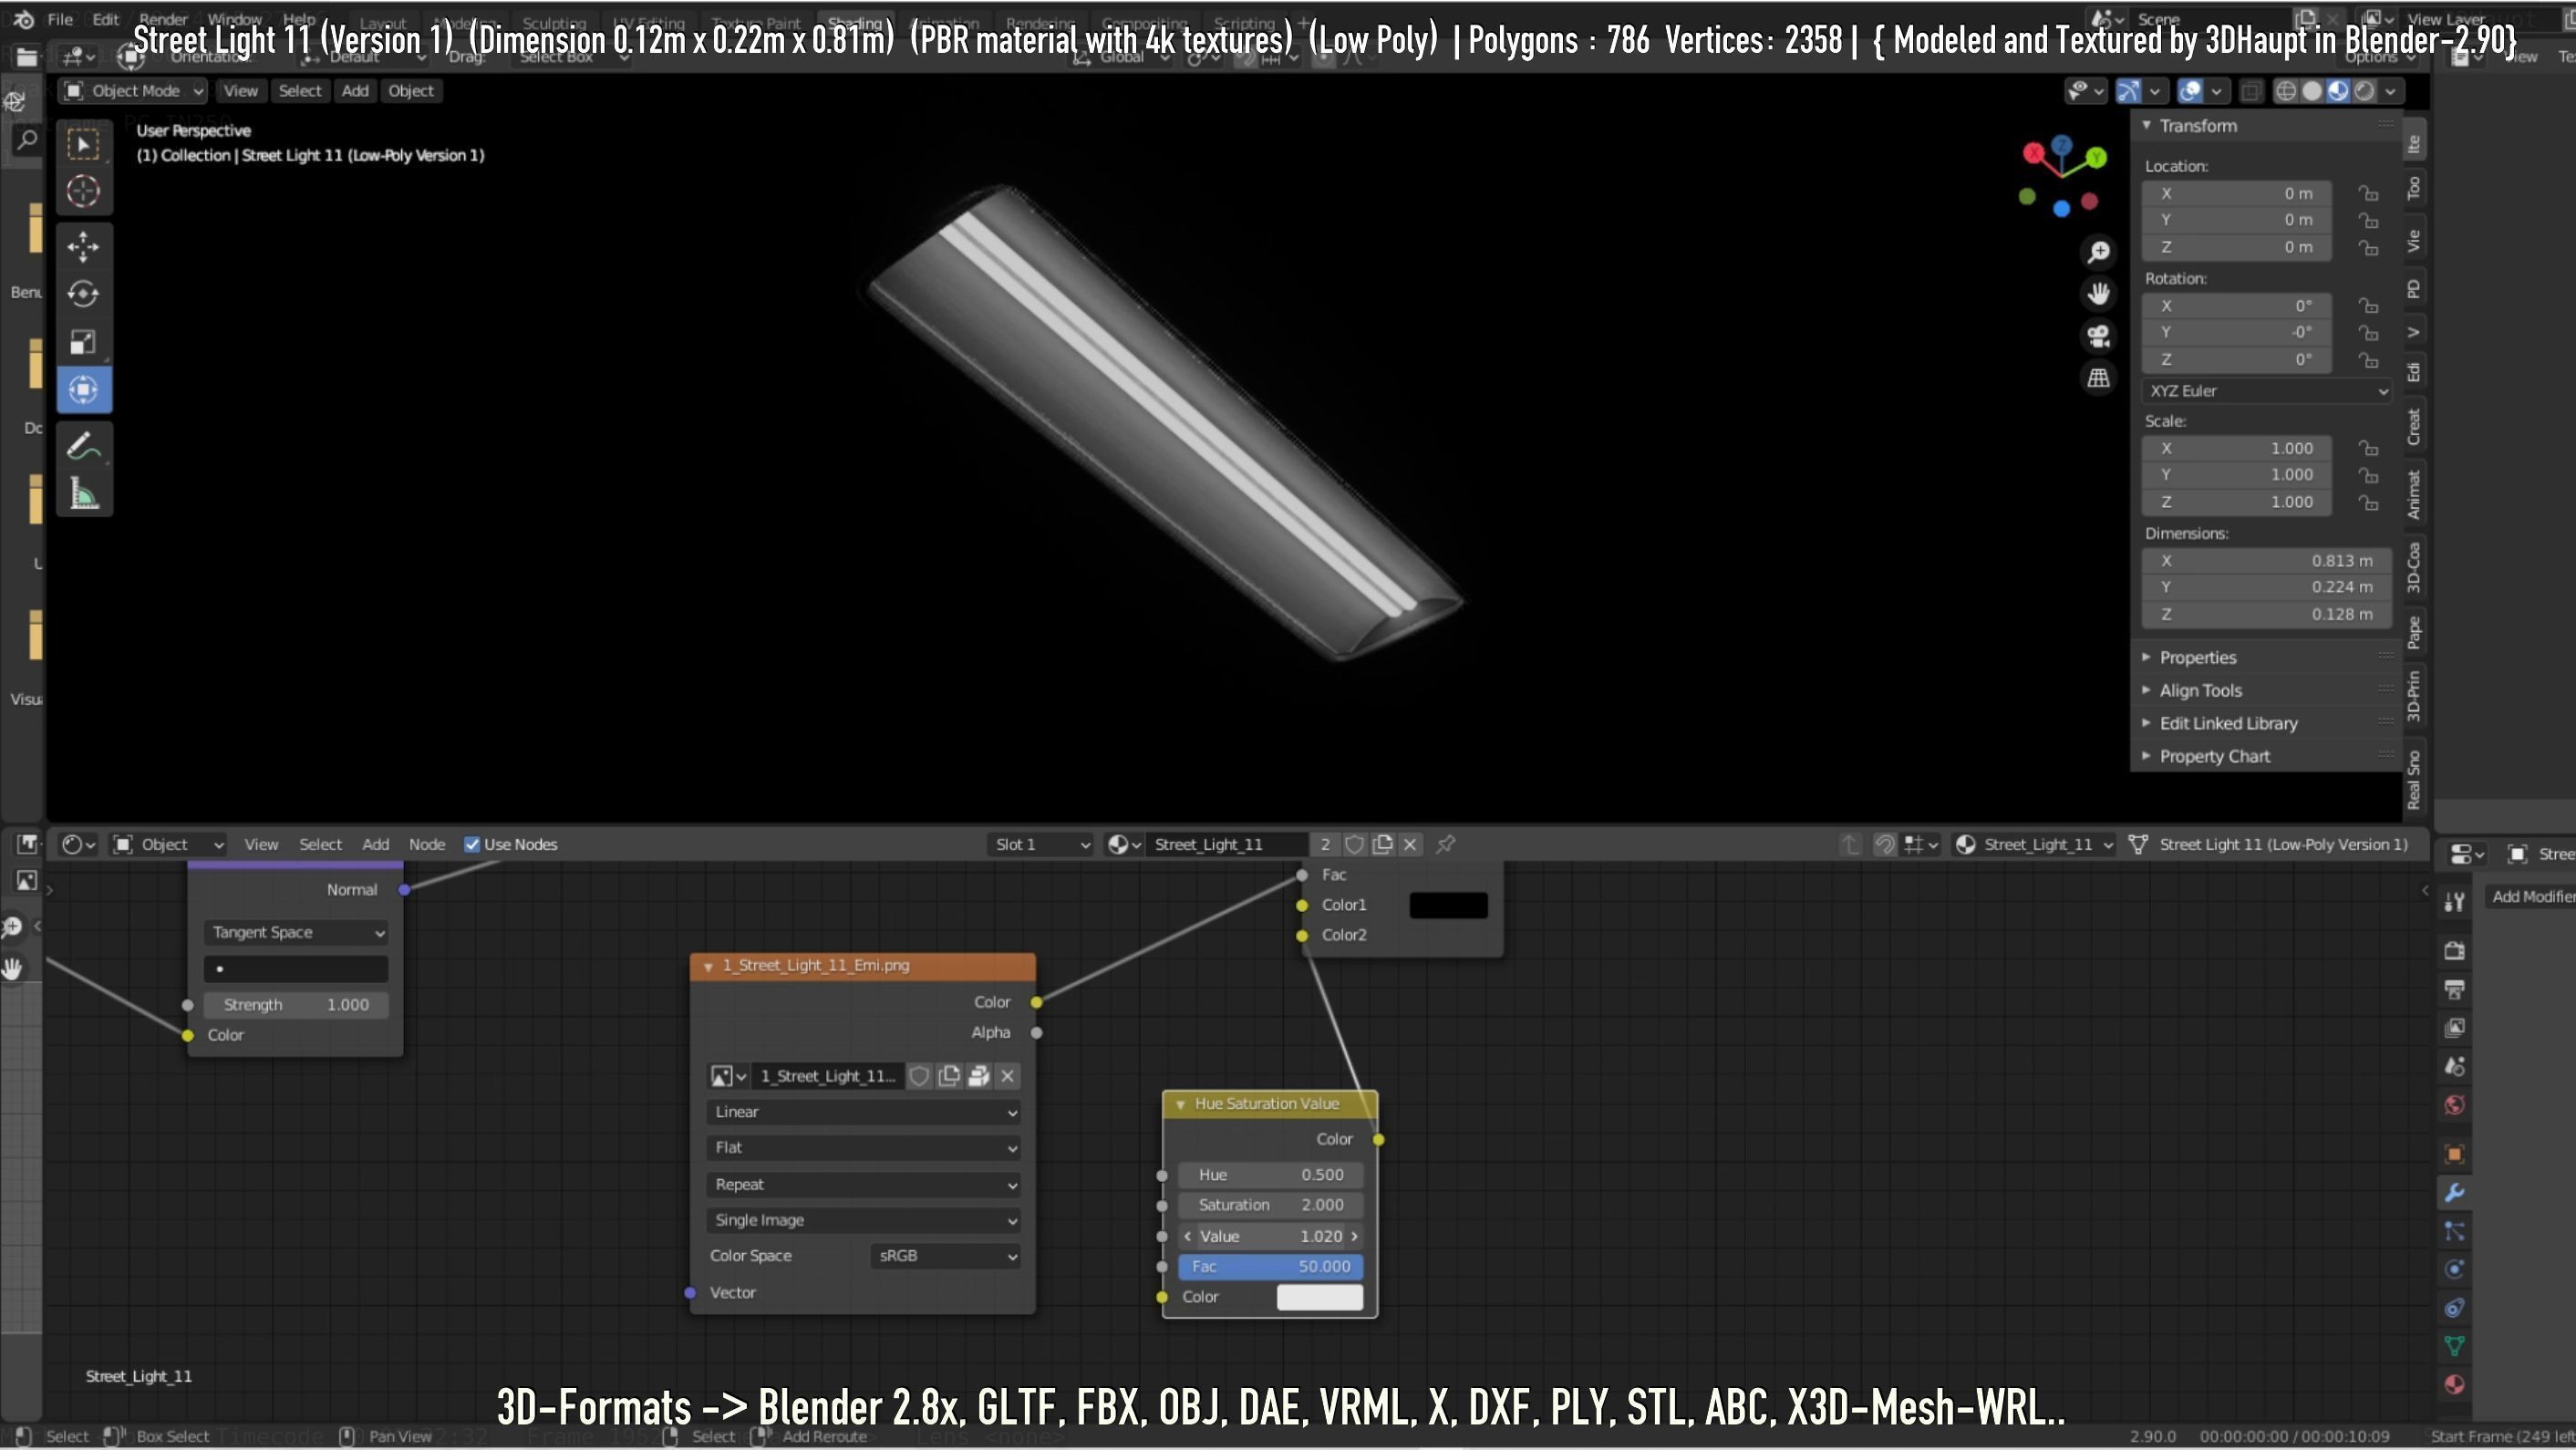Unlink image in 1_Street_Light_11_Emi.png node
2576x1450 pixels.
point(1008,1076)
